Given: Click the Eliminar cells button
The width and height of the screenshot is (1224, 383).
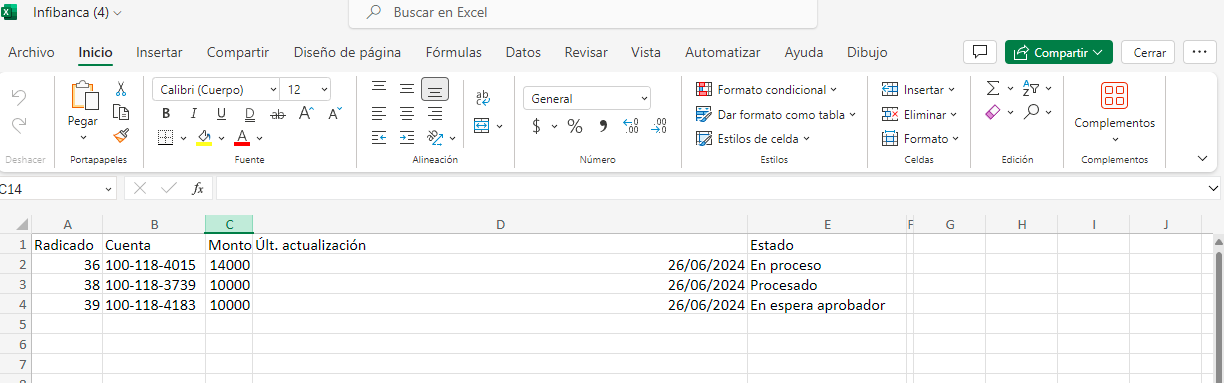Looking at the screenshot, I should tap(920, 114).
